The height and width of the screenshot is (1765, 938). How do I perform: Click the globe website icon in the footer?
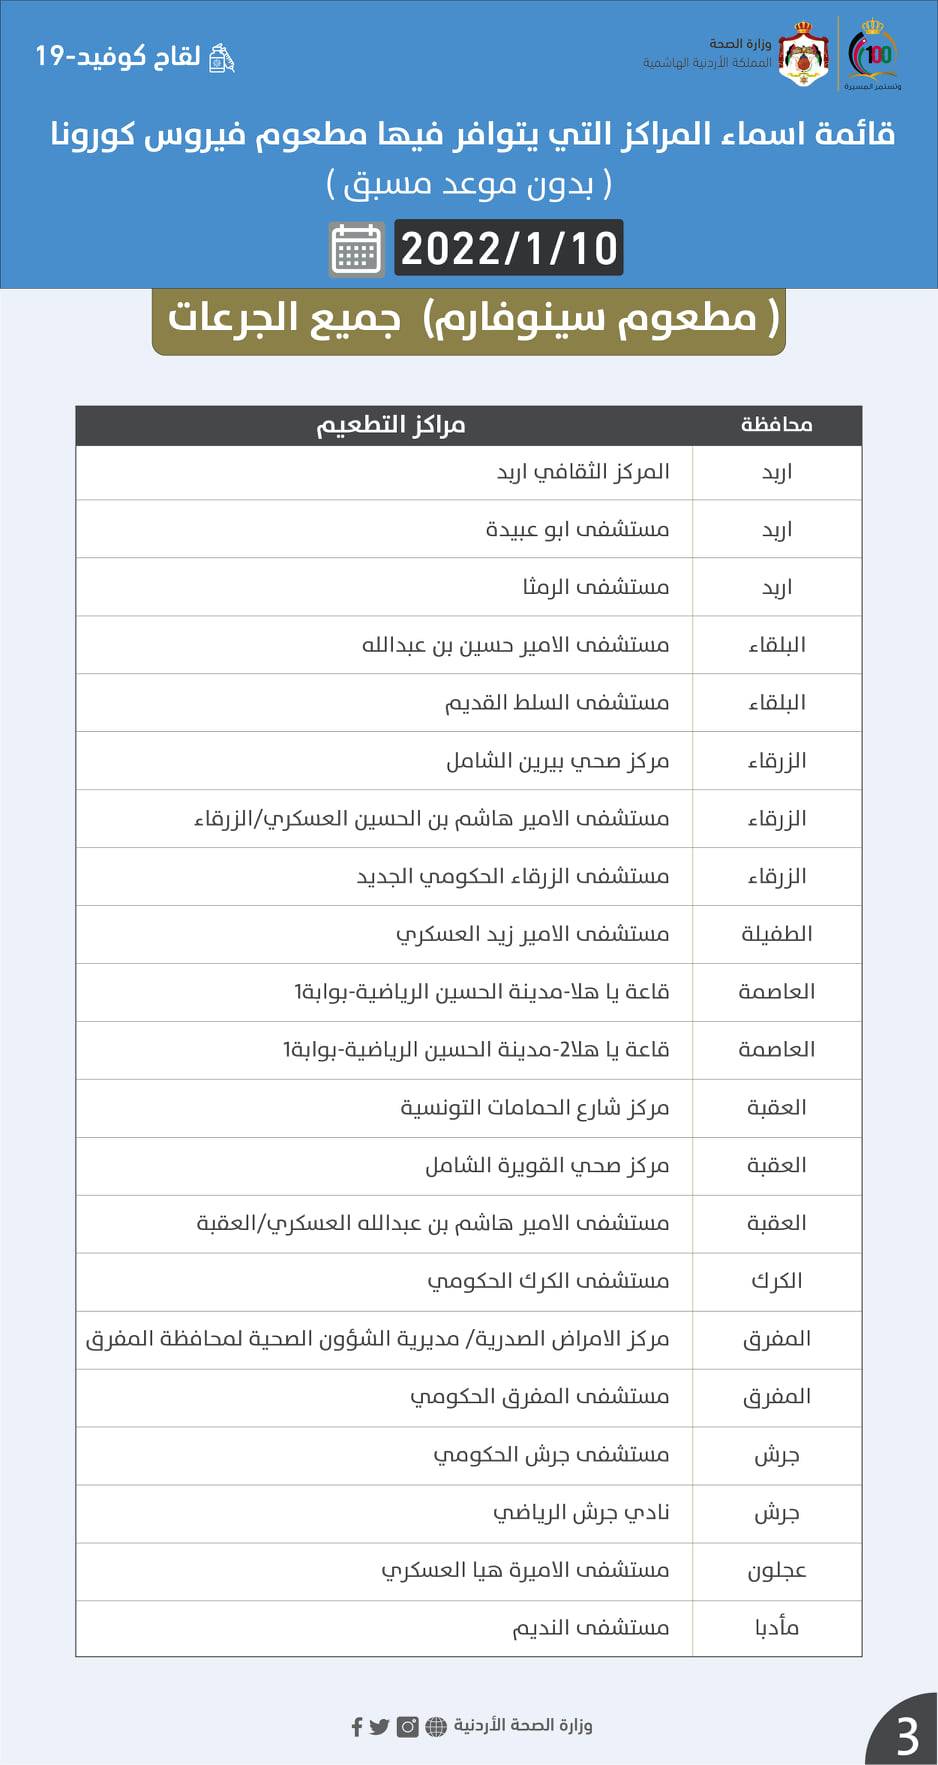(x=437, y=1726)
